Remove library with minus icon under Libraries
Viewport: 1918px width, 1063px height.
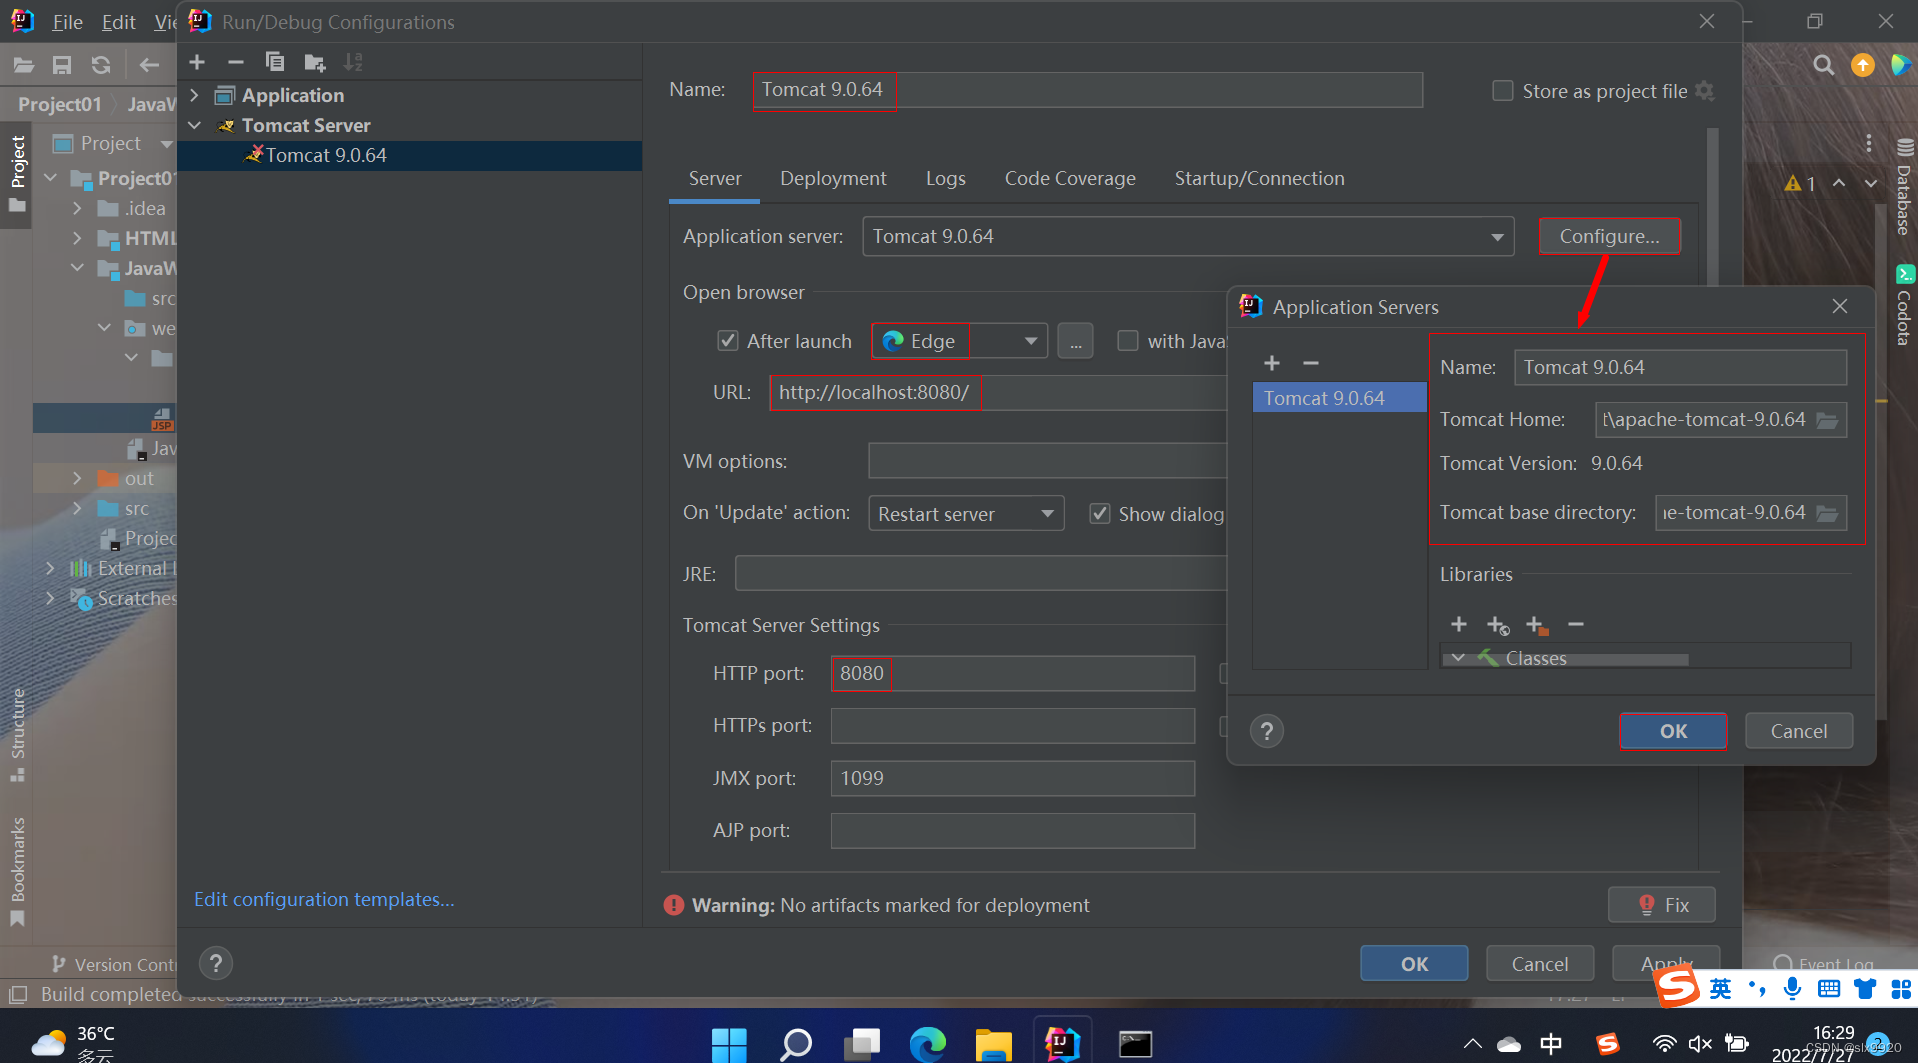[x=1576, y=624]
